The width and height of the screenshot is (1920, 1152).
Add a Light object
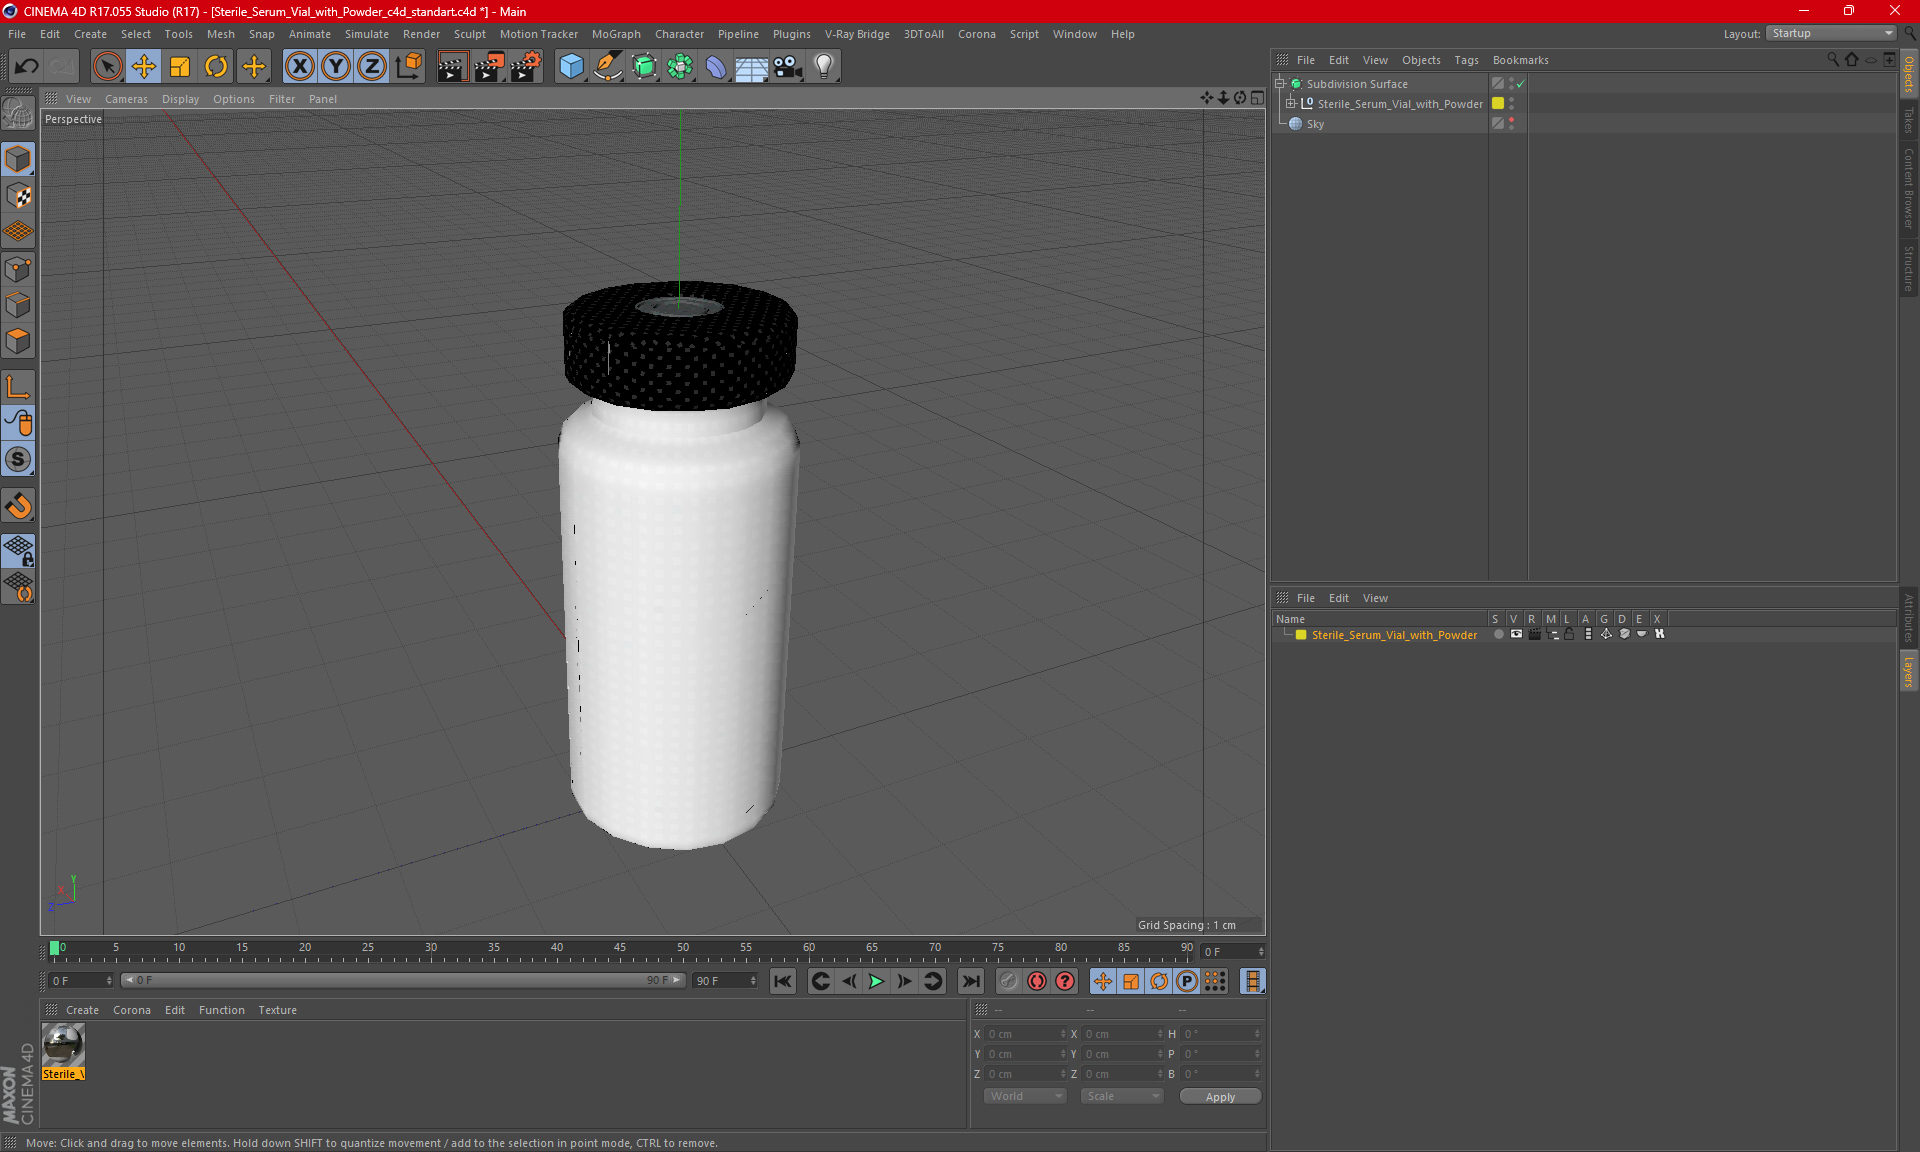pyautogui.click(x=823, y=67)
